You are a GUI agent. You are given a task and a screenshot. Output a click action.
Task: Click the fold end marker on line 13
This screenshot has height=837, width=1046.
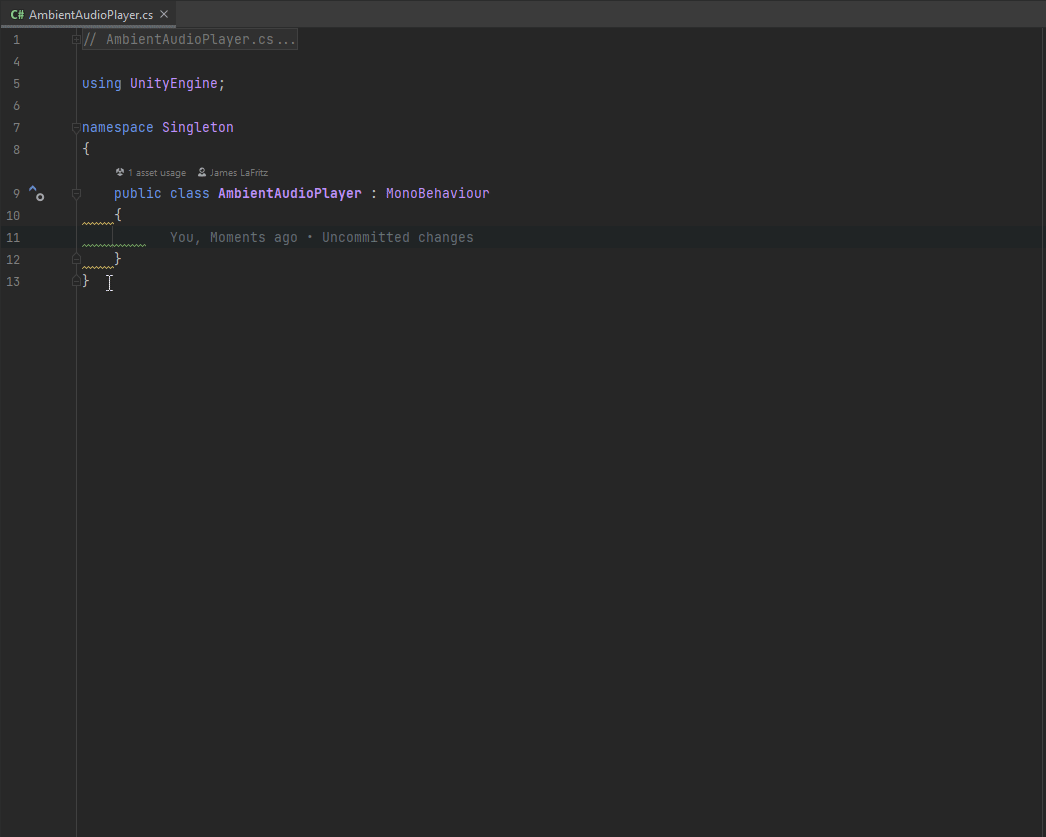click(x=76, y=281)
